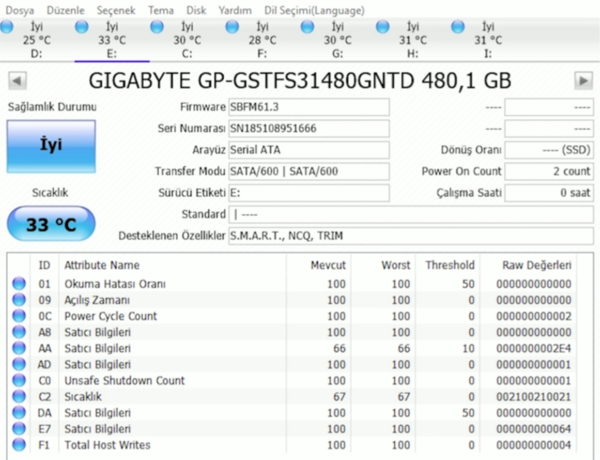Switch to drive F: tab at 28 °C
Viewport: 600px width, 460px height.
[262, 40]
